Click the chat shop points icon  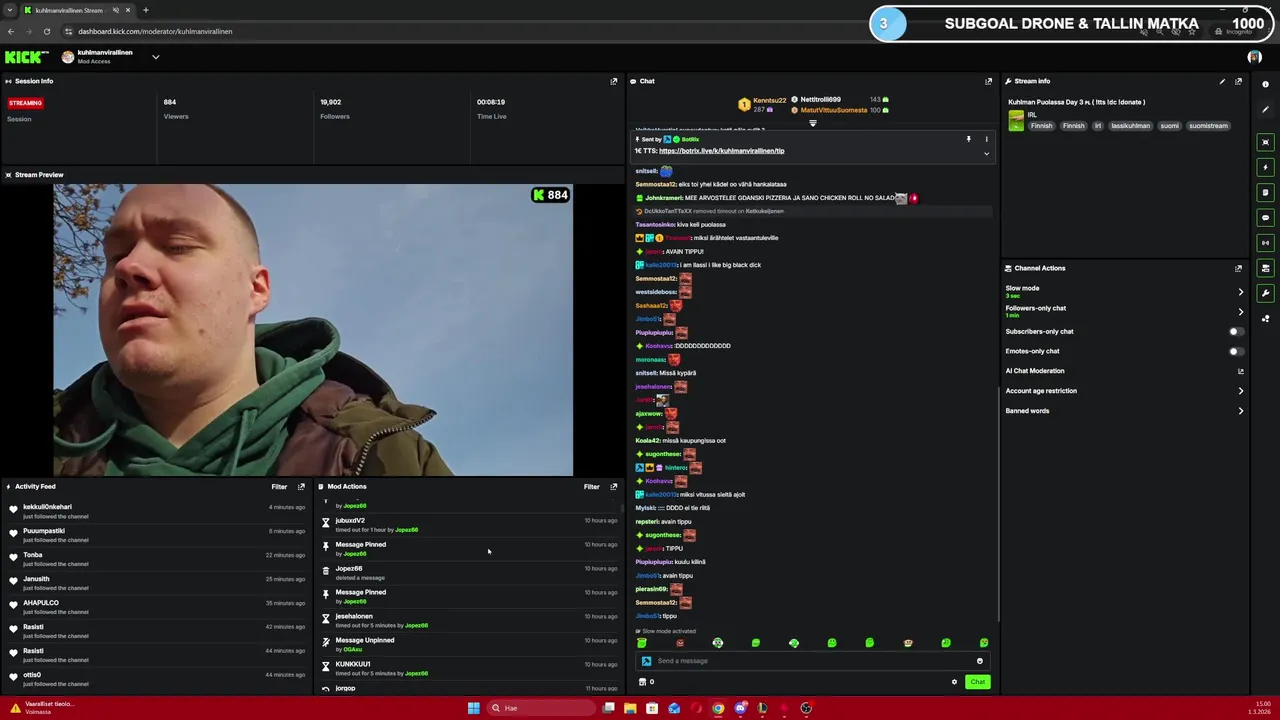coord(642,682)
